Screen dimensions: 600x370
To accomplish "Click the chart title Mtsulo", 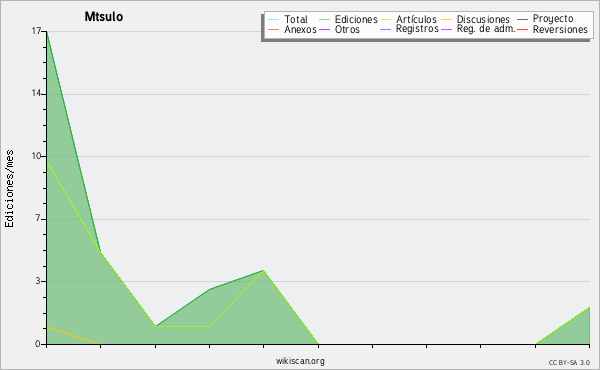I will click(104, 16).
